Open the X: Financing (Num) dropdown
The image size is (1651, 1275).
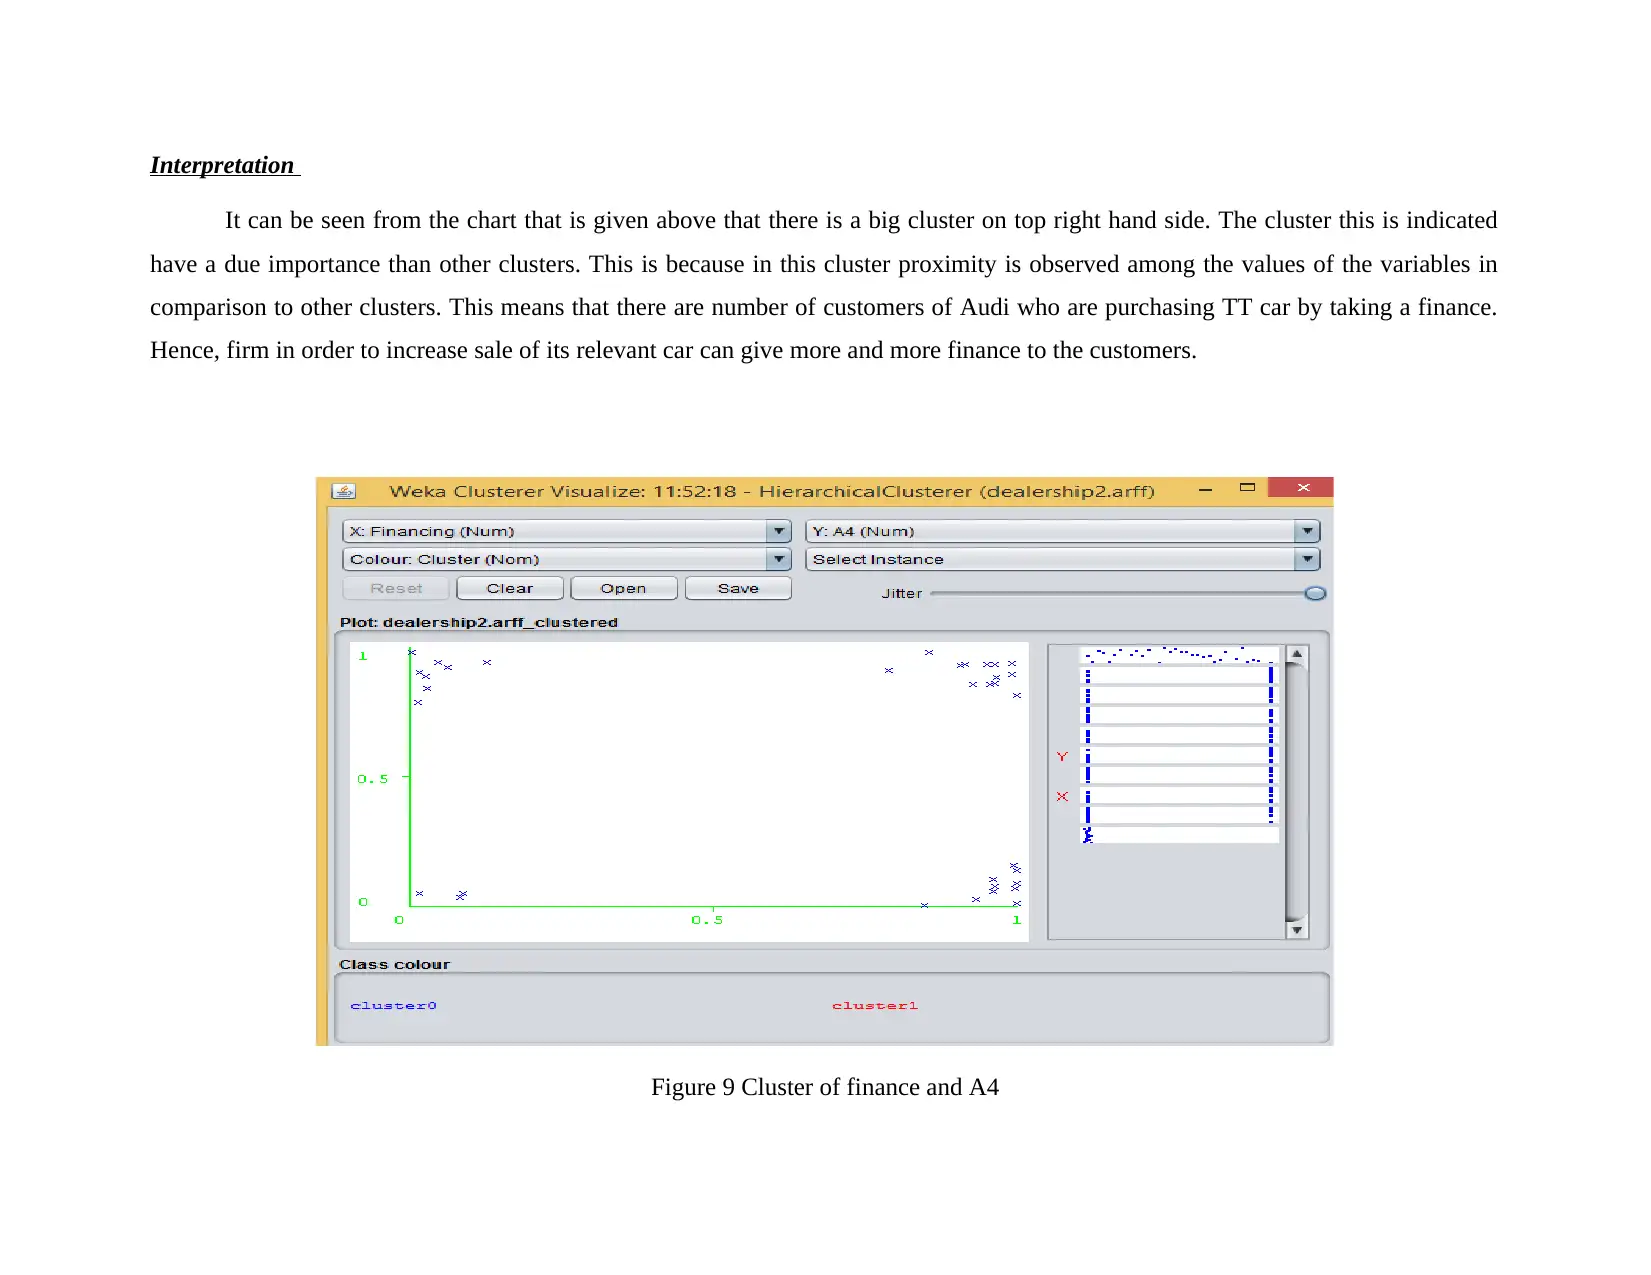click(x=566, y=531)
